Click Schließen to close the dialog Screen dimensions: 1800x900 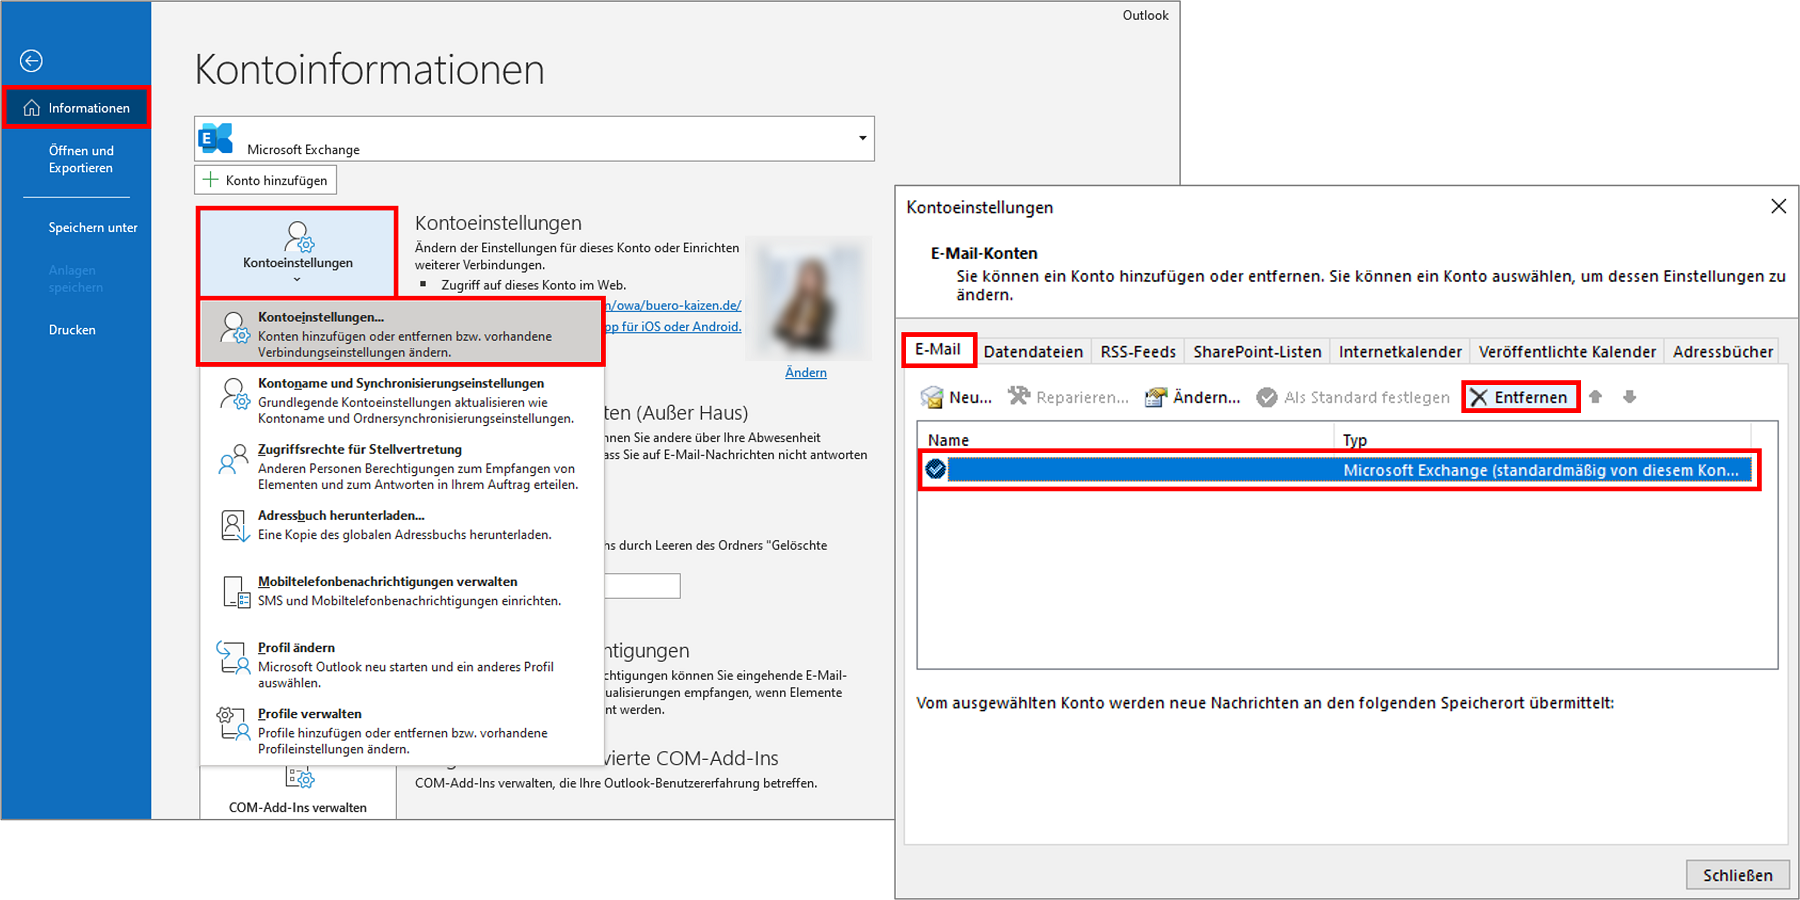click(x=1738, y=875)
